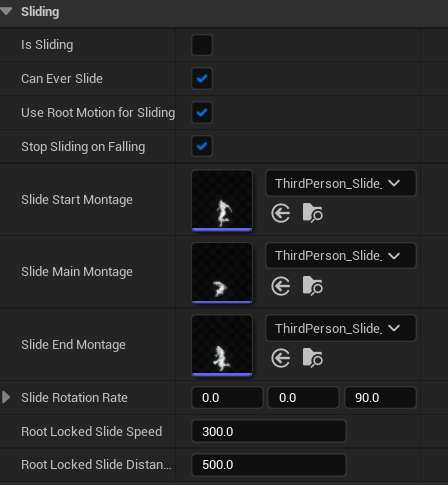Click the Root Locked Slide Speed field
Viewport: 448px width, 485px height.
click(x=269, y=431)
